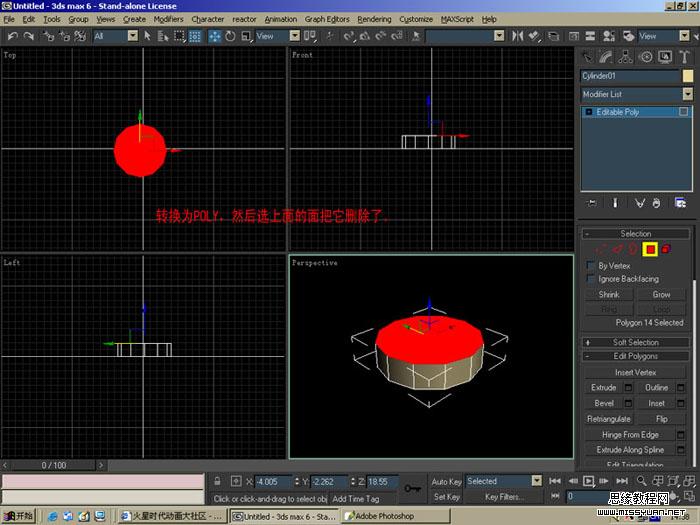The width and height of the screenshot is (700, 525).
Task: Click Hinge From Edge button
Action: (630, 434)
